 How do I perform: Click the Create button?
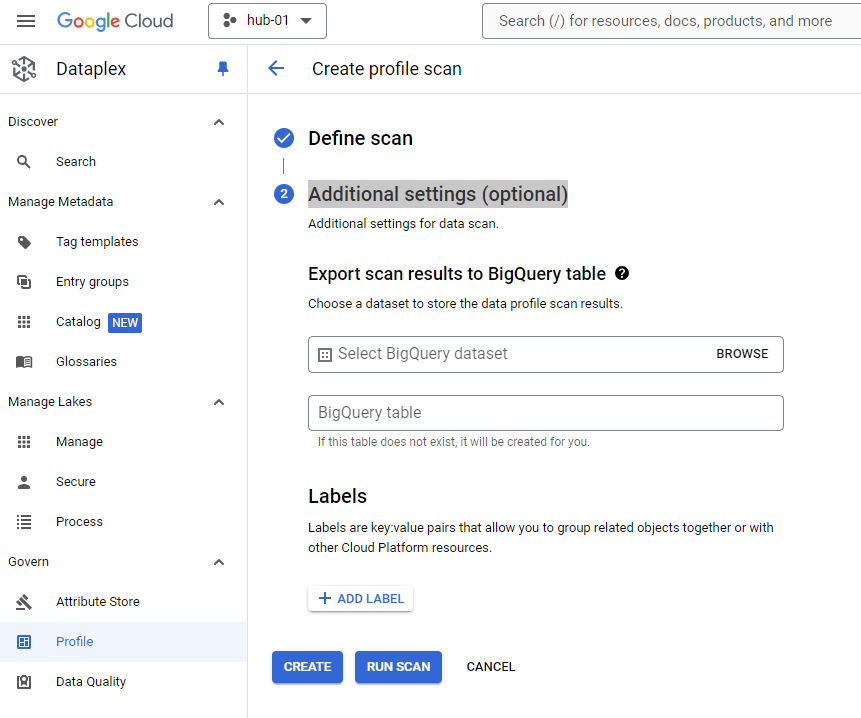(x=307, y=667)
